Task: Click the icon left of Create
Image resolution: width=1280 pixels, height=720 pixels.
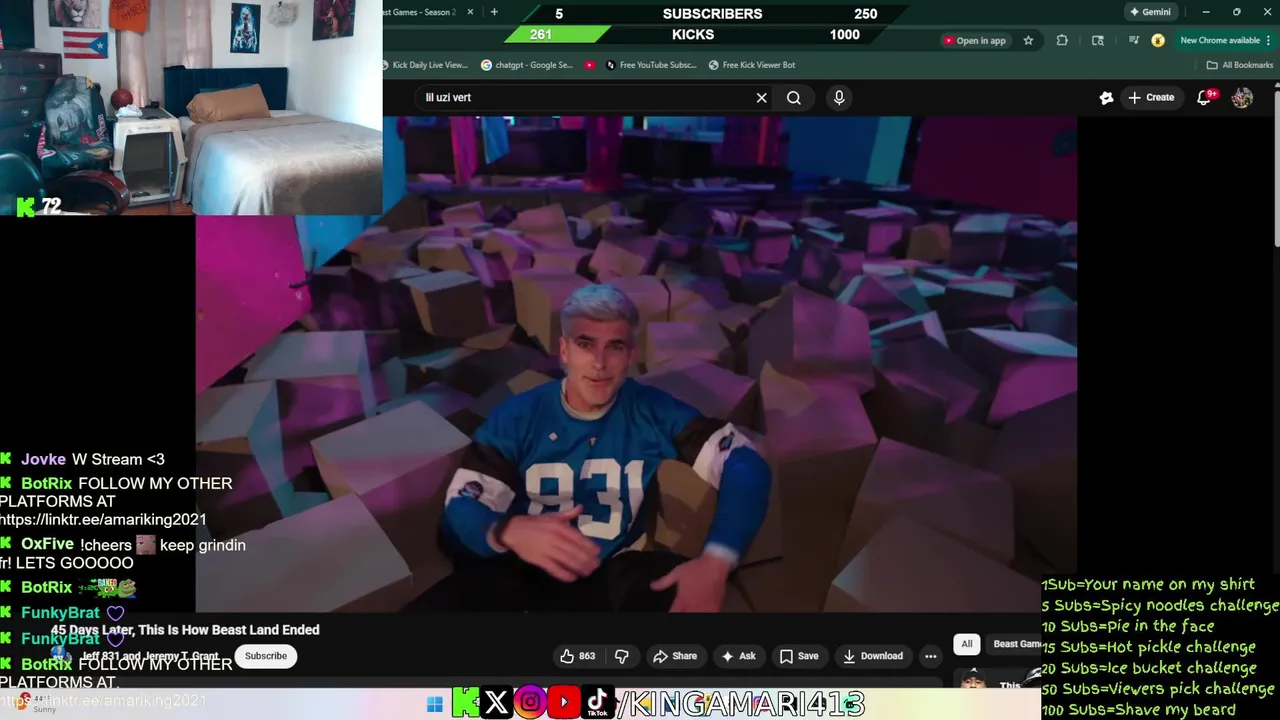Action: click(x=1106, y=98)
